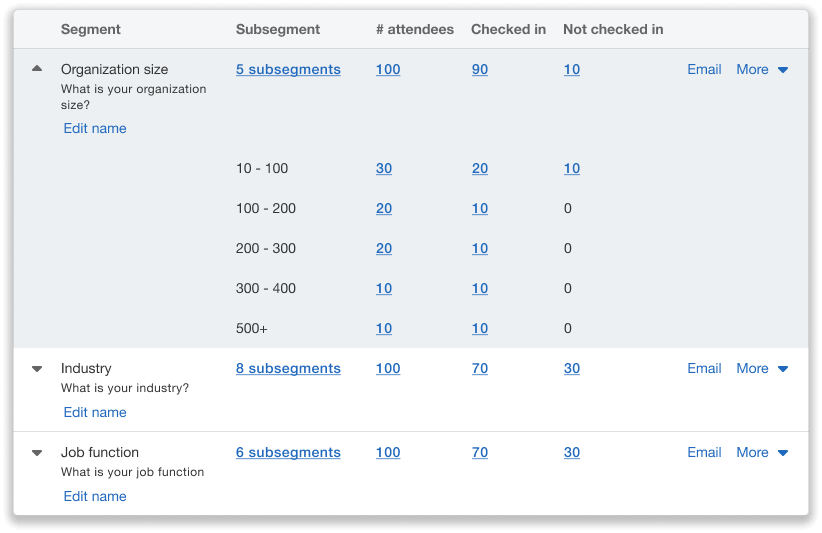
Task: Collapse the Organization size segment
Action: pyautogui.click(x=37, y=69)
